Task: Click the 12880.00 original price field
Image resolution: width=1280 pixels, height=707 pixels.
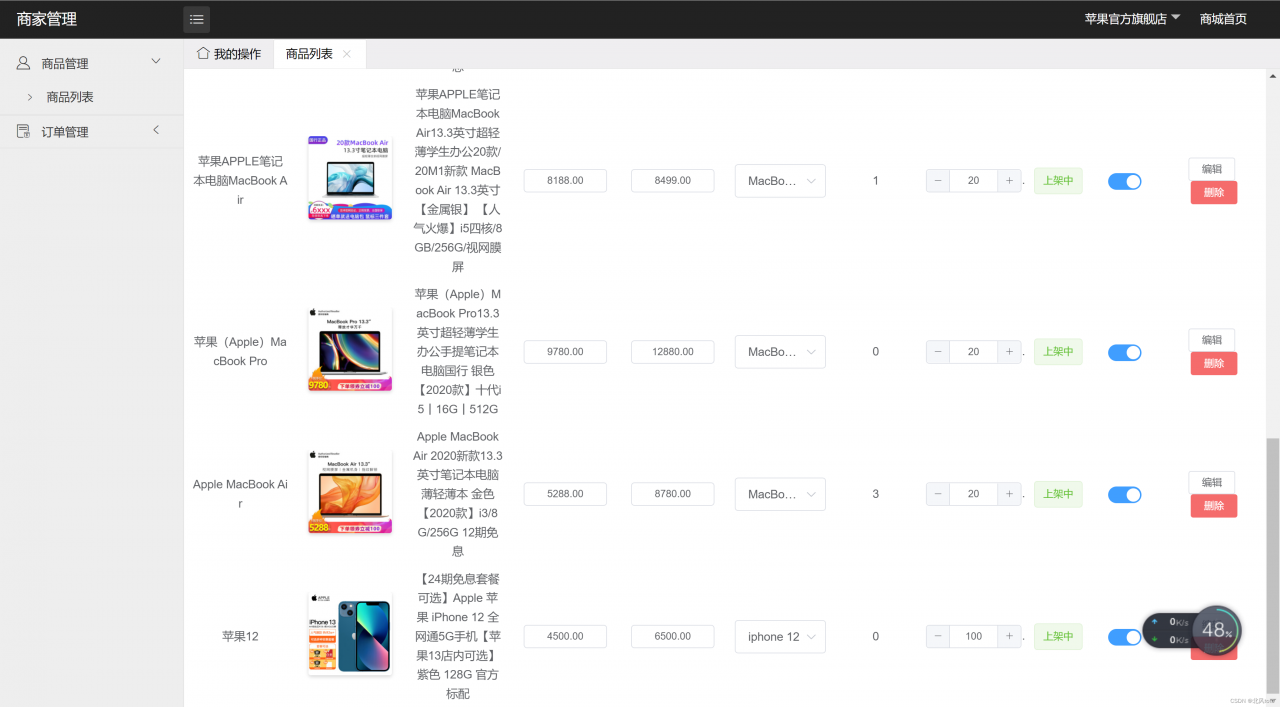Action: tap(673, 352)
